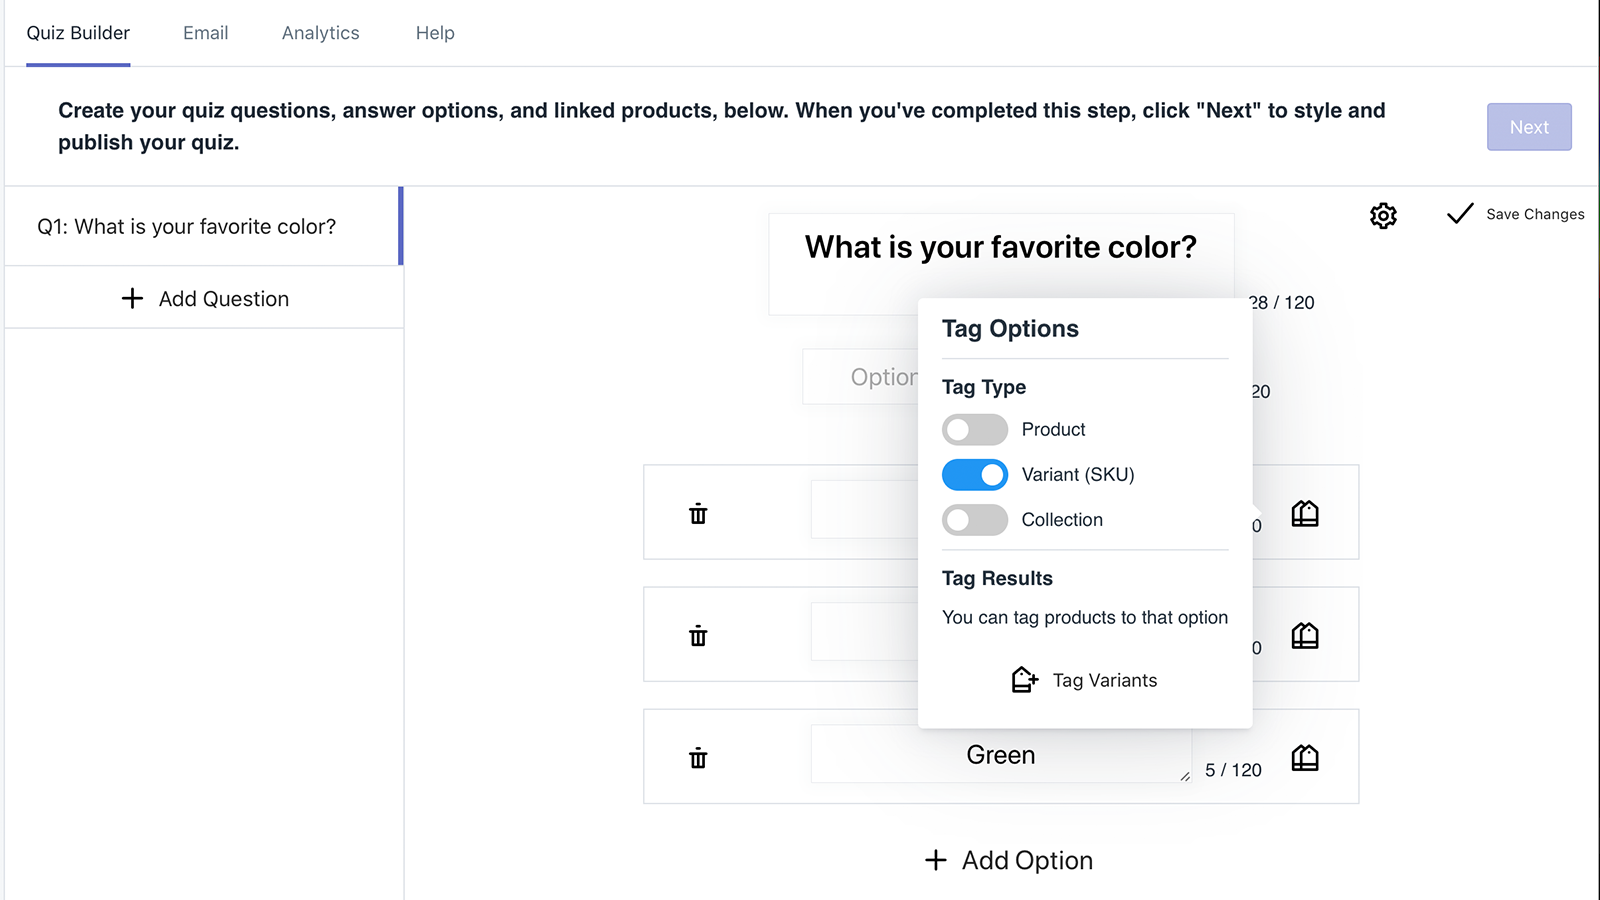The width and height of the screenshot is (1600, 900).
Task: Select Q1 favorite color question
Action: (x=187, y=227)
